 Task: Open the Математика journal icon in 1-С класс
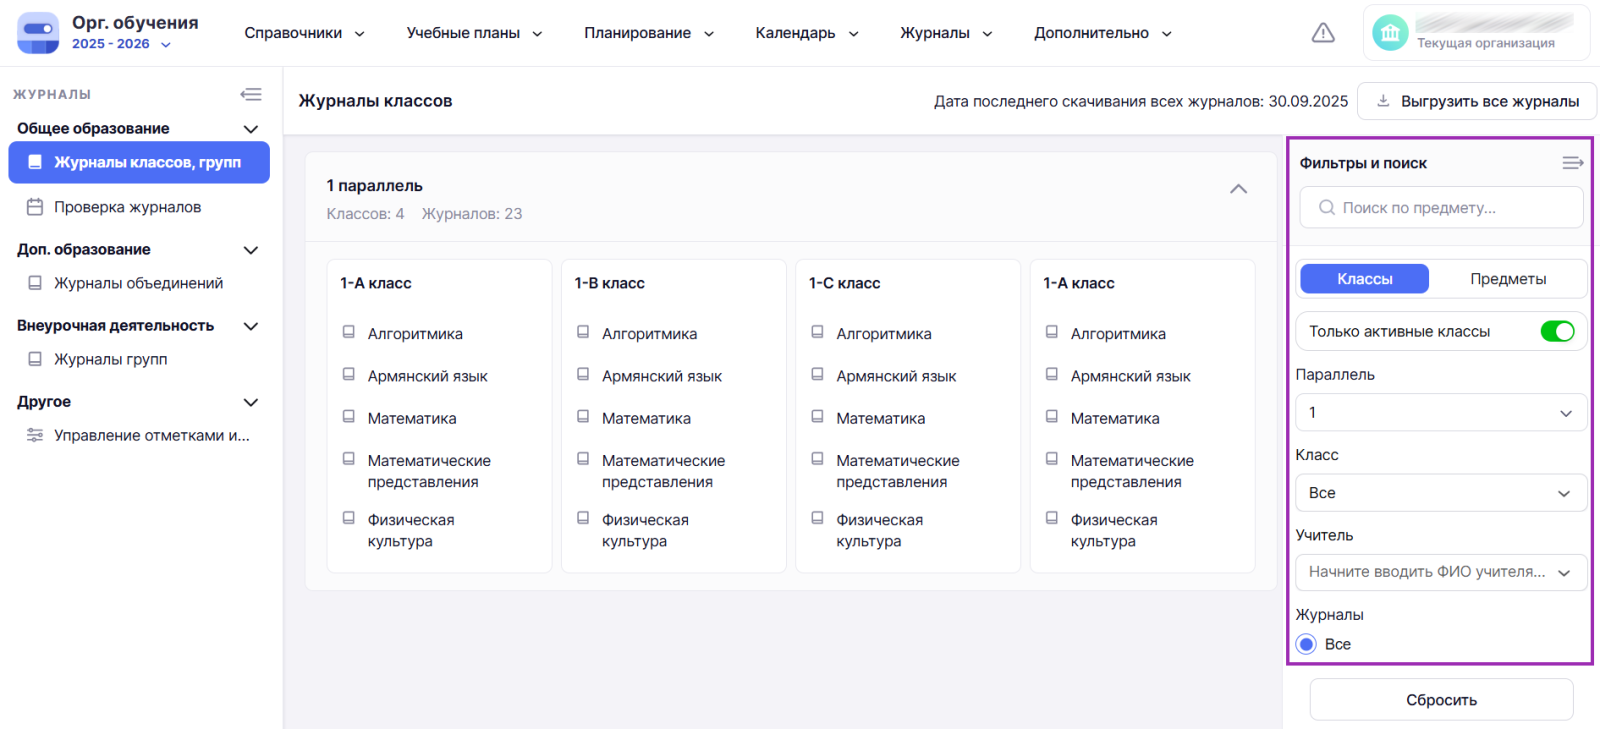click(817, 417)
